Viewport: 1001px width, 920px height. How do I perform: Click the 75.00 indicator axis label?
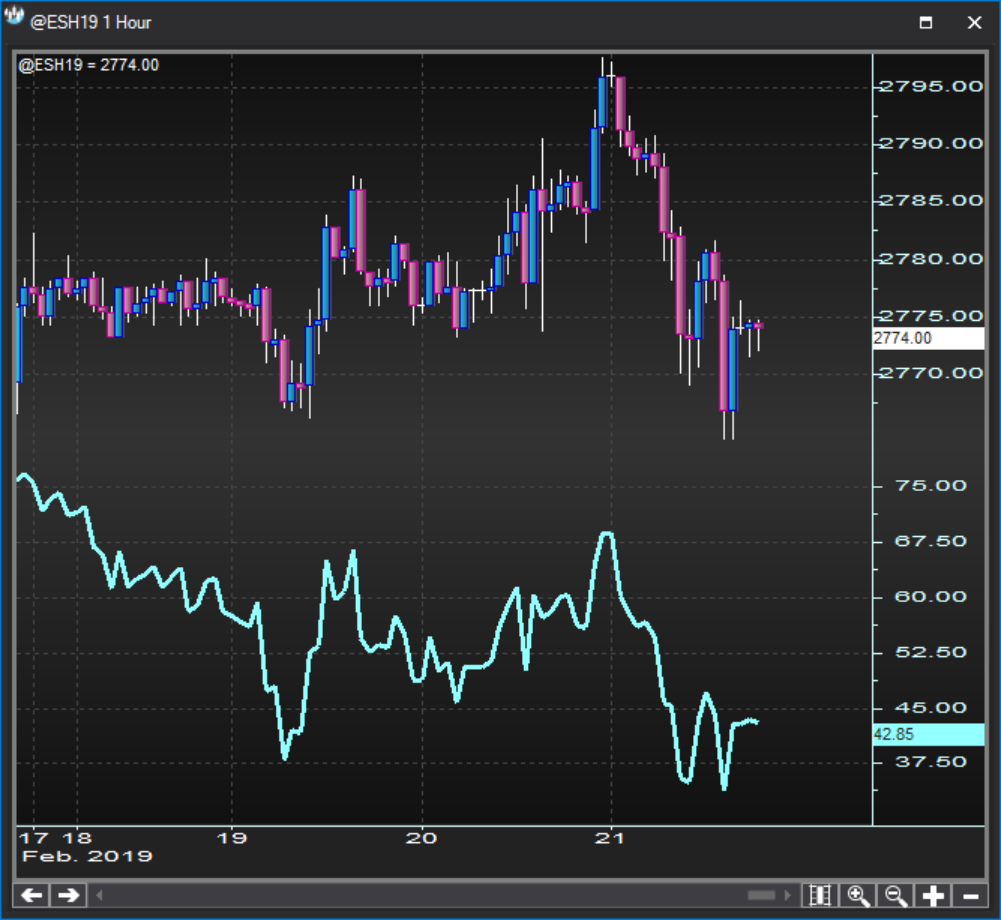pos(931,486)
